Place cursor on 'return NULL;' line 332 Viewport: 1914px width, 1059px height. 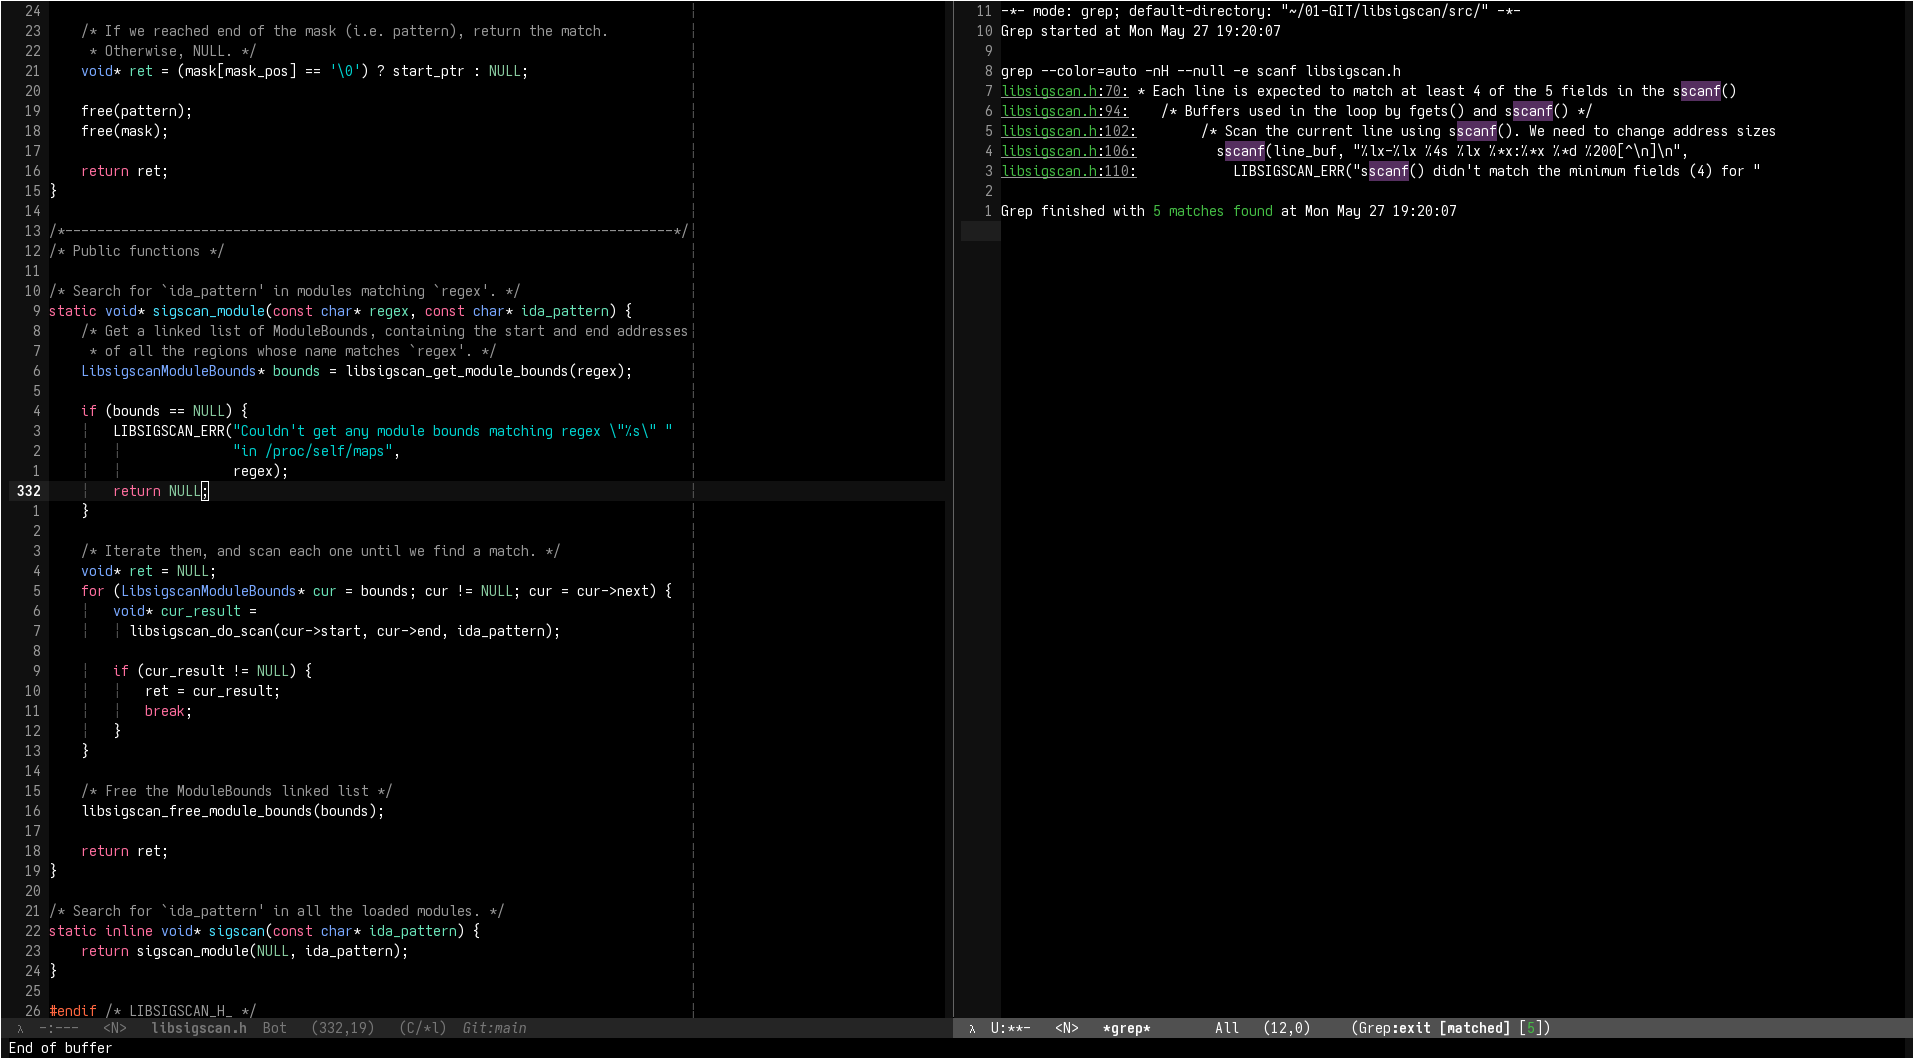(161, 491)
